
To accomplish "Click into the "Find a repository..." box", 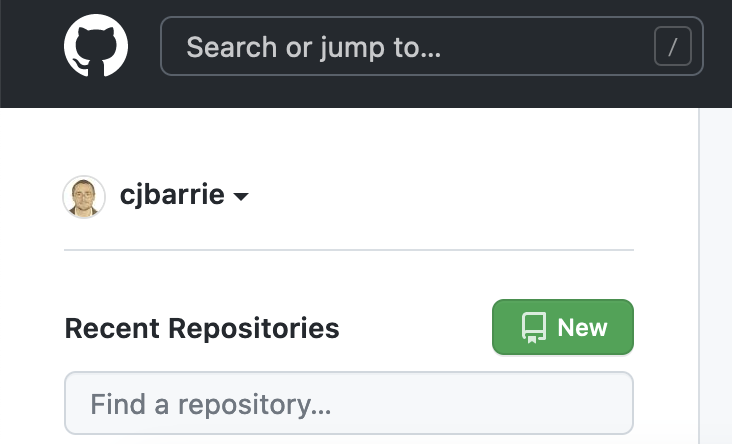I will (349, 403).
